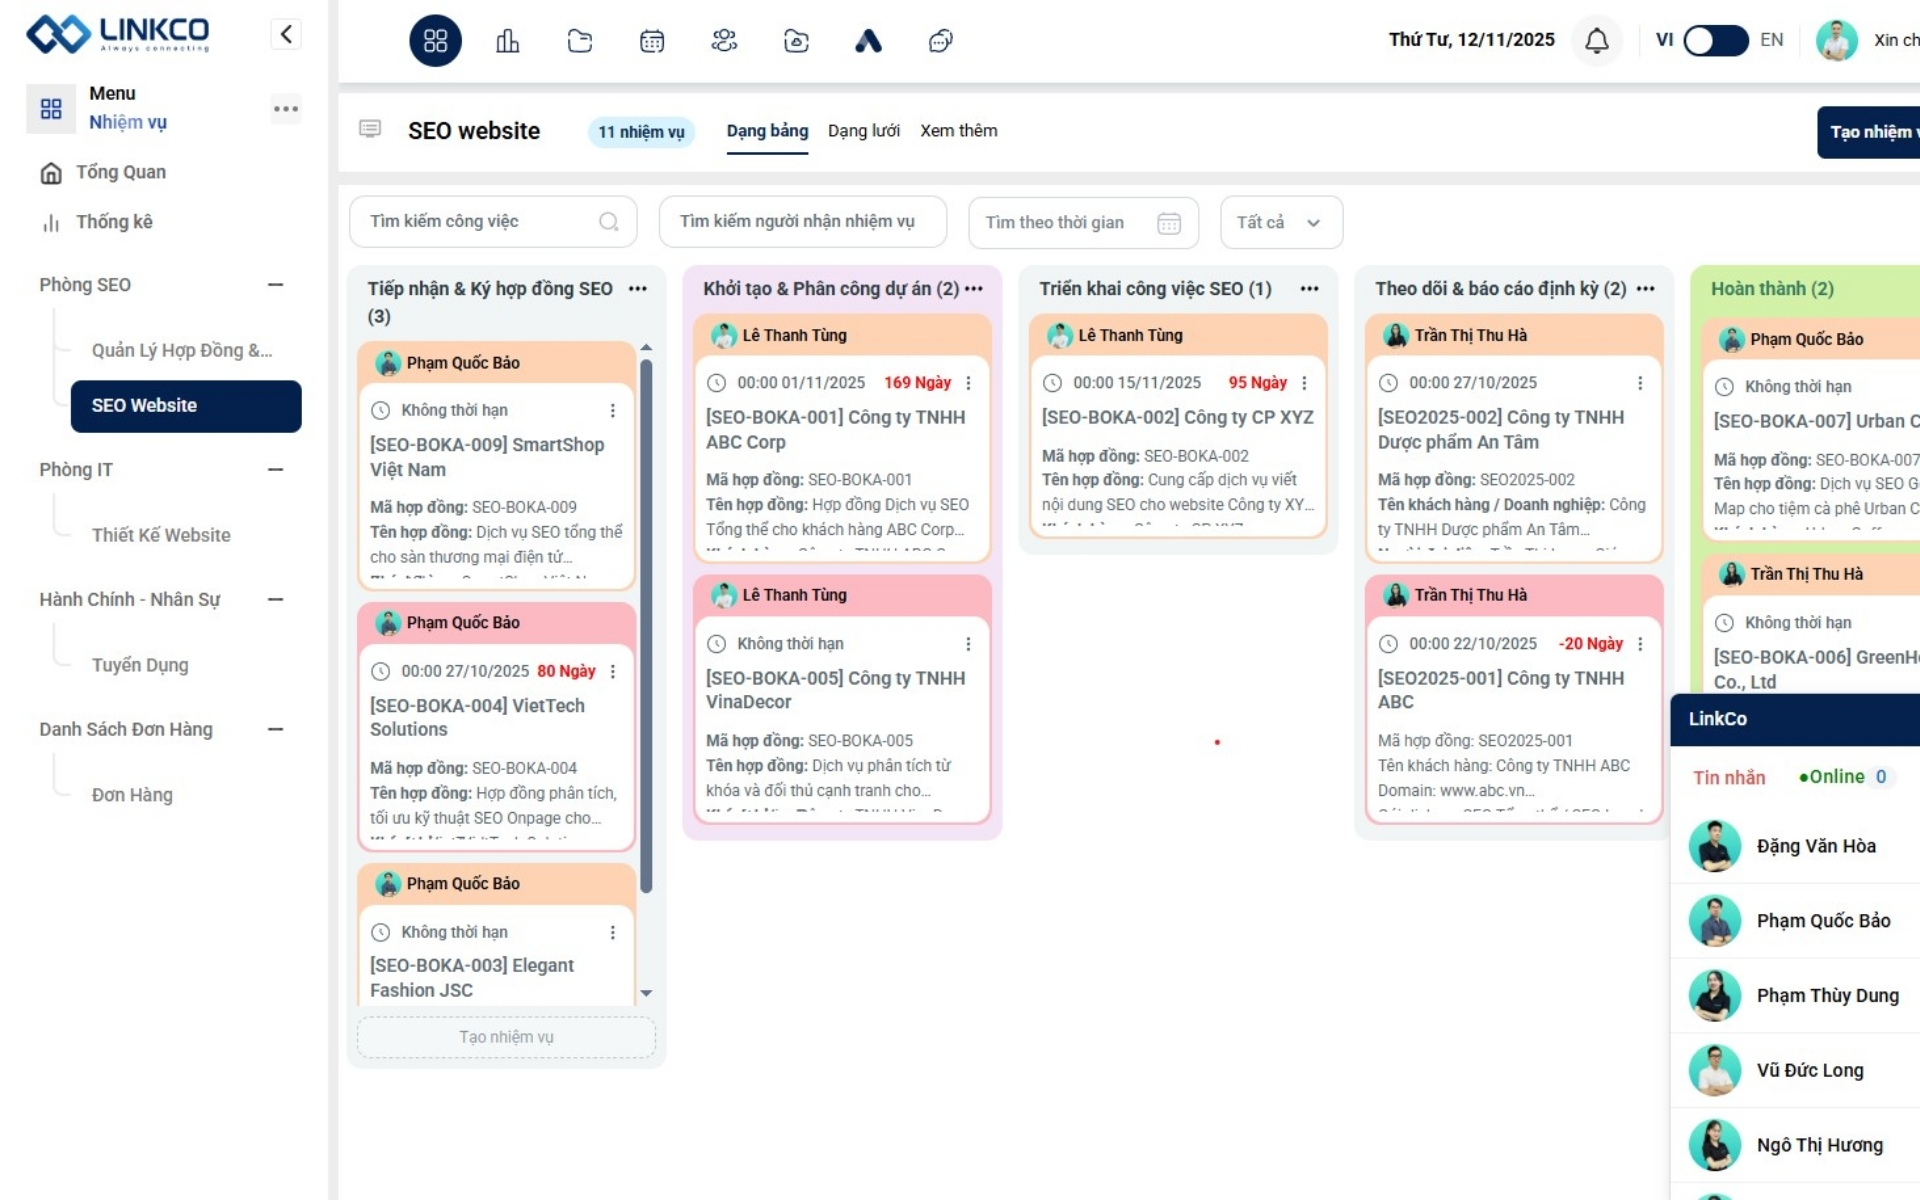The width and height of the screenshot is (1920, 1200).
Task: Open the chat bubble icon in top toolbar
Action: point(939,41)
